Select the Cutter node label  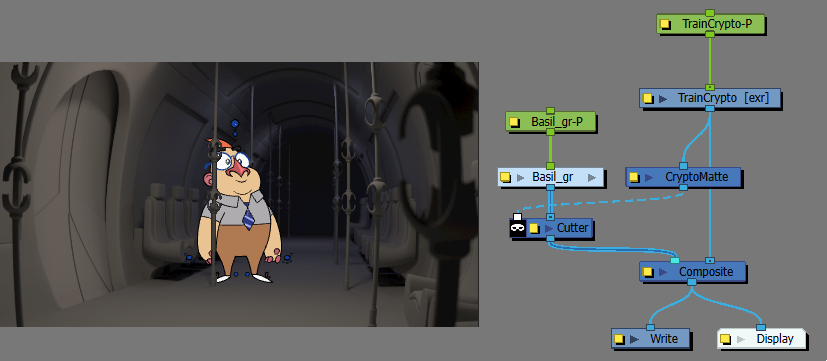click(x=572, y=228)
